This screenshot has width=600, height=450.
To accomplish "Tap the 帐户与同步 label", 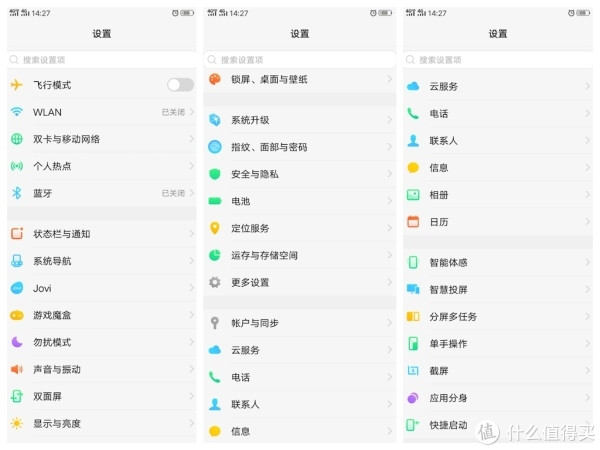I will click(x=254, y=323).
